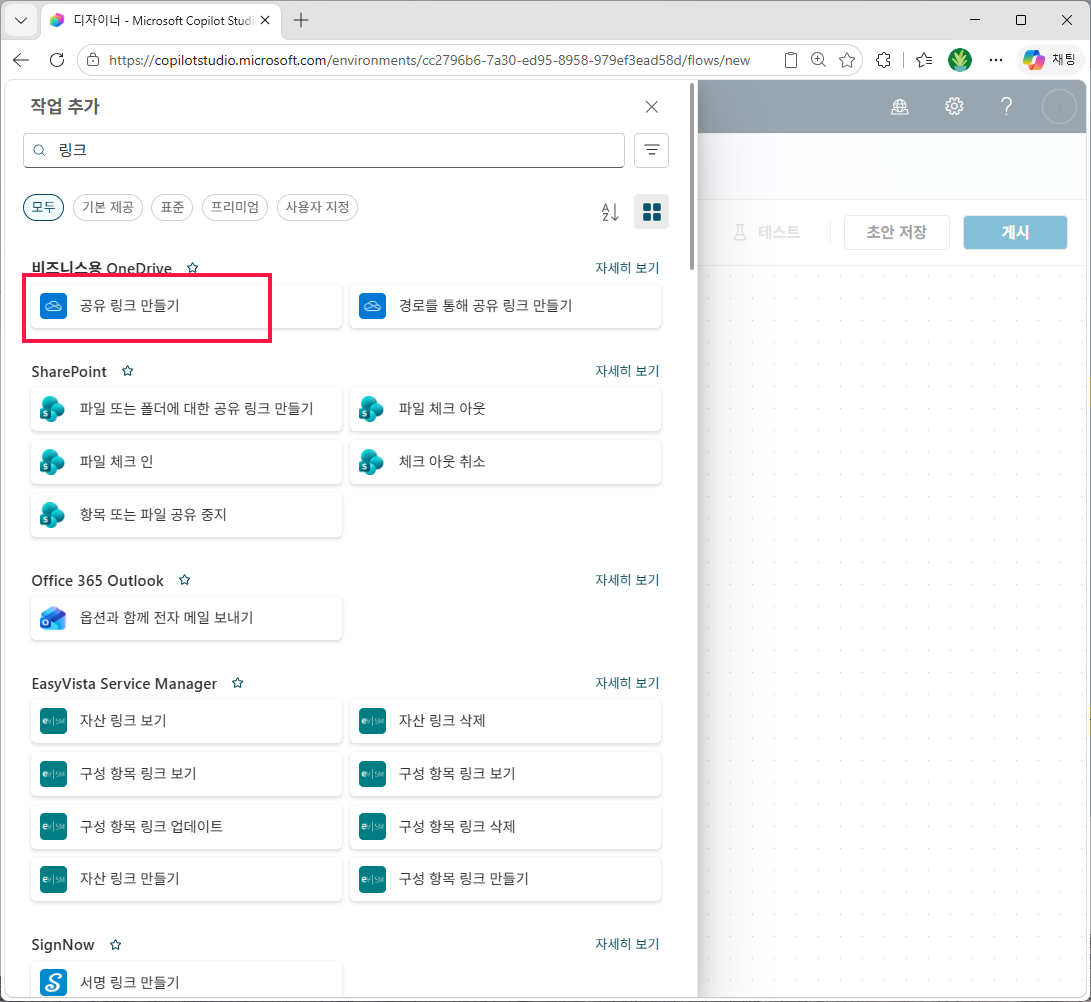Click the 링크 search field
1091x1002 pixels.
[x=324, y=150]
